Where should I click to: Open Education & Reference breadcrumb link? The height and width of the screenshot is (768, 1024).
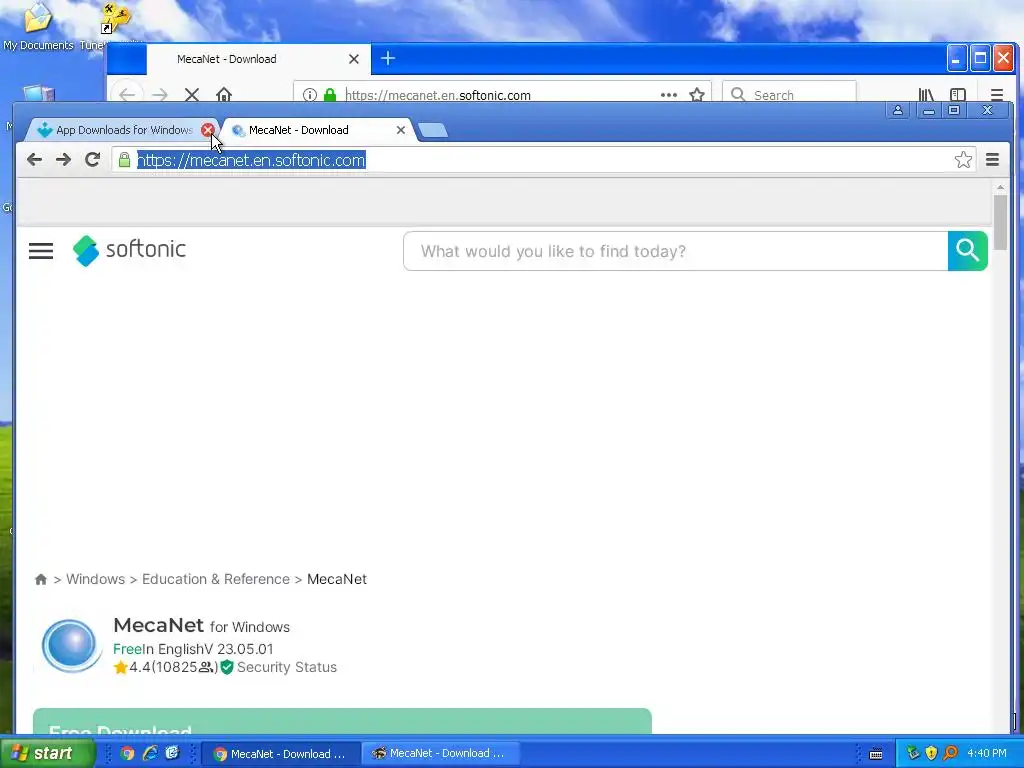tap(216, 579)
